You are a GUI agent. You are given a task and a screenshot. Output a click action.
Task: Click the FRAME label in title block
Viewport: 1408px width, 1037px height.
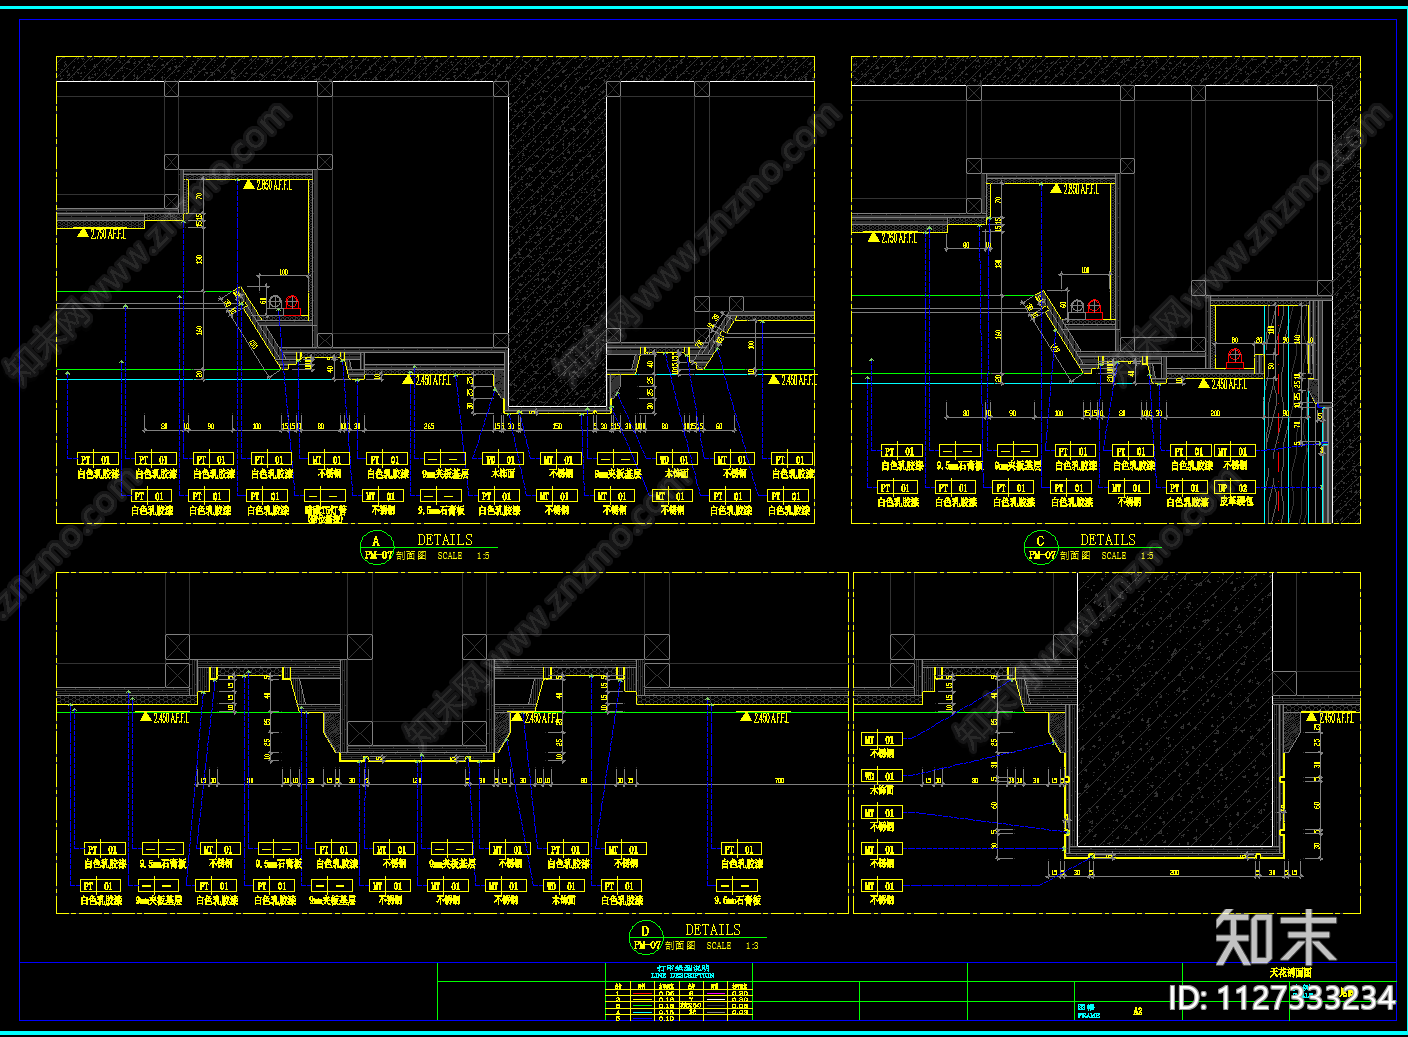[x=1089, y=1015]
